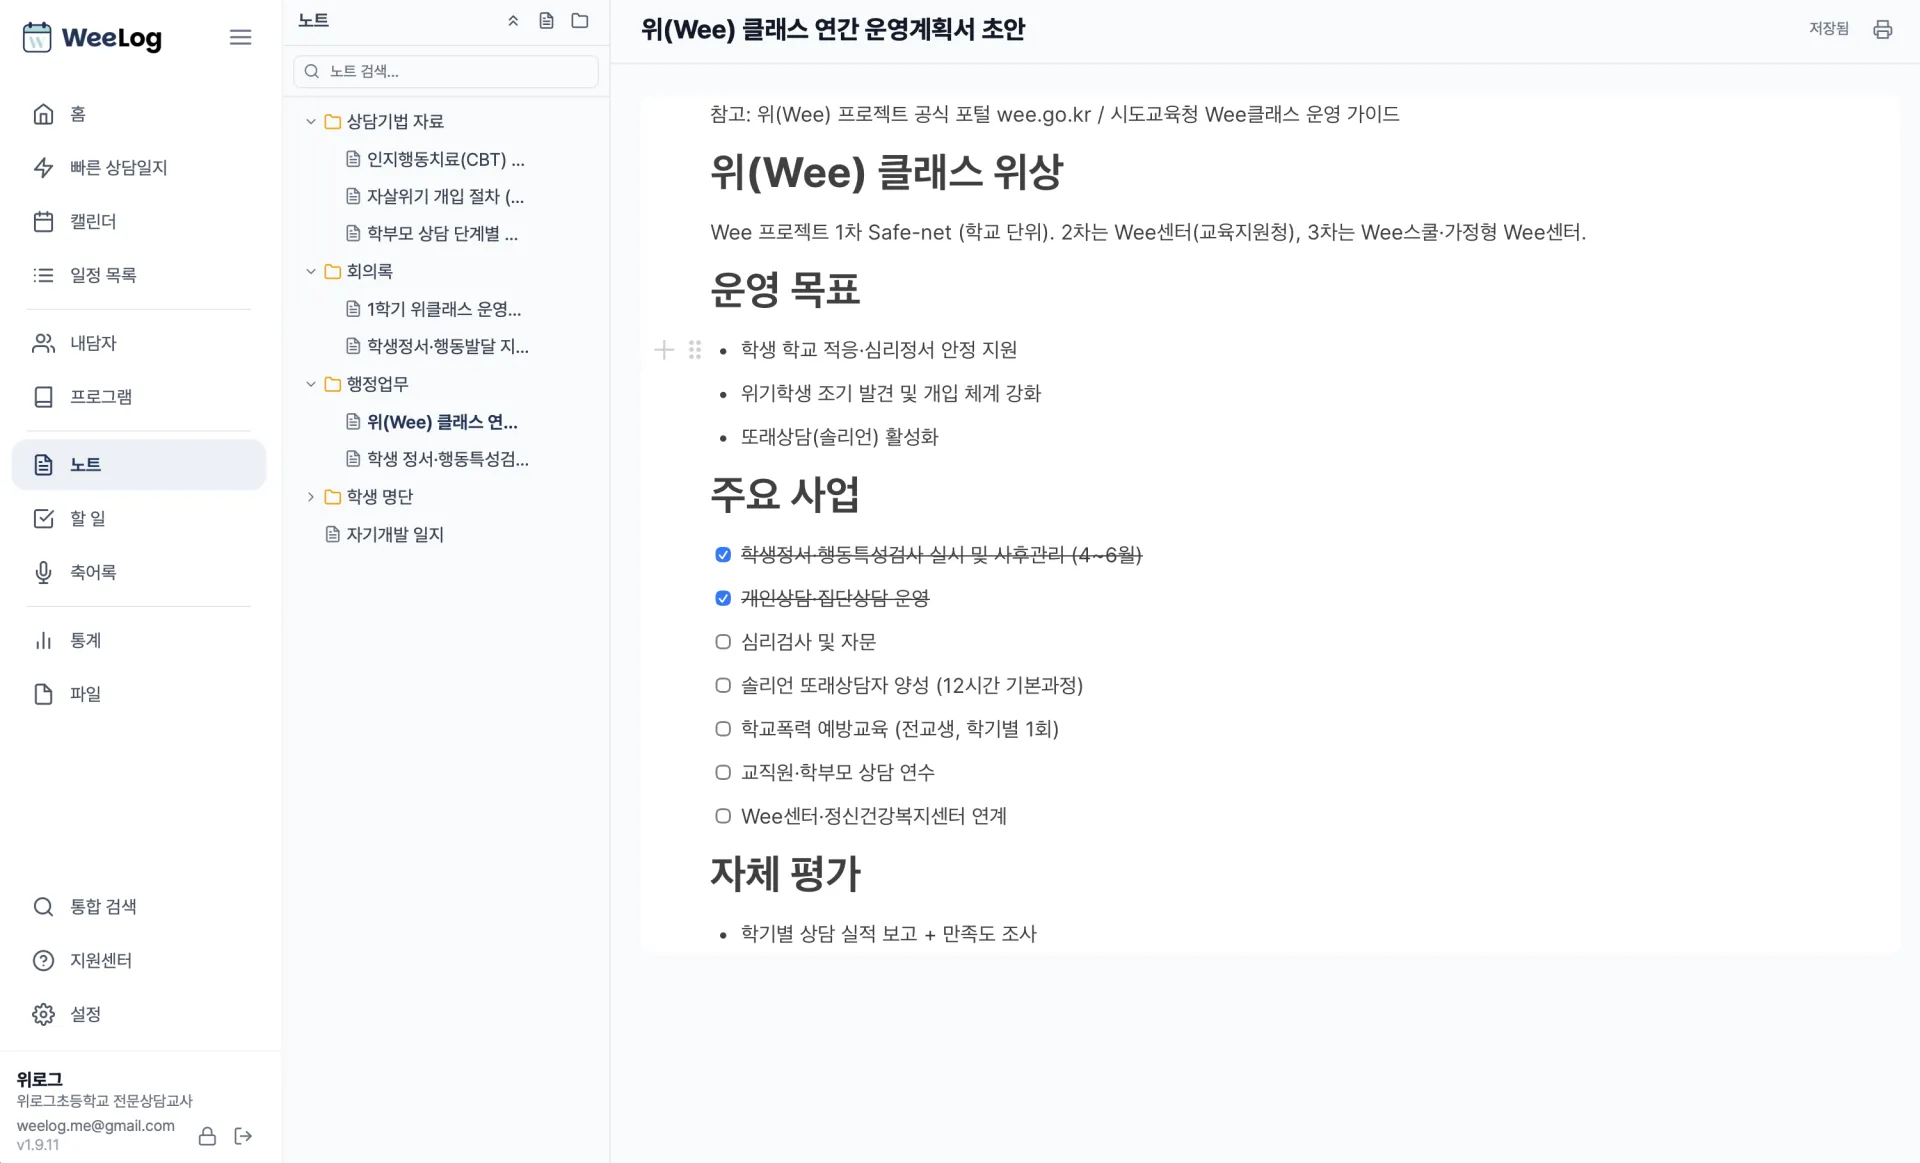1920x1163 pixels.
Task: Open 자살위기 개입 절차 note
Action: coord(446,197)
